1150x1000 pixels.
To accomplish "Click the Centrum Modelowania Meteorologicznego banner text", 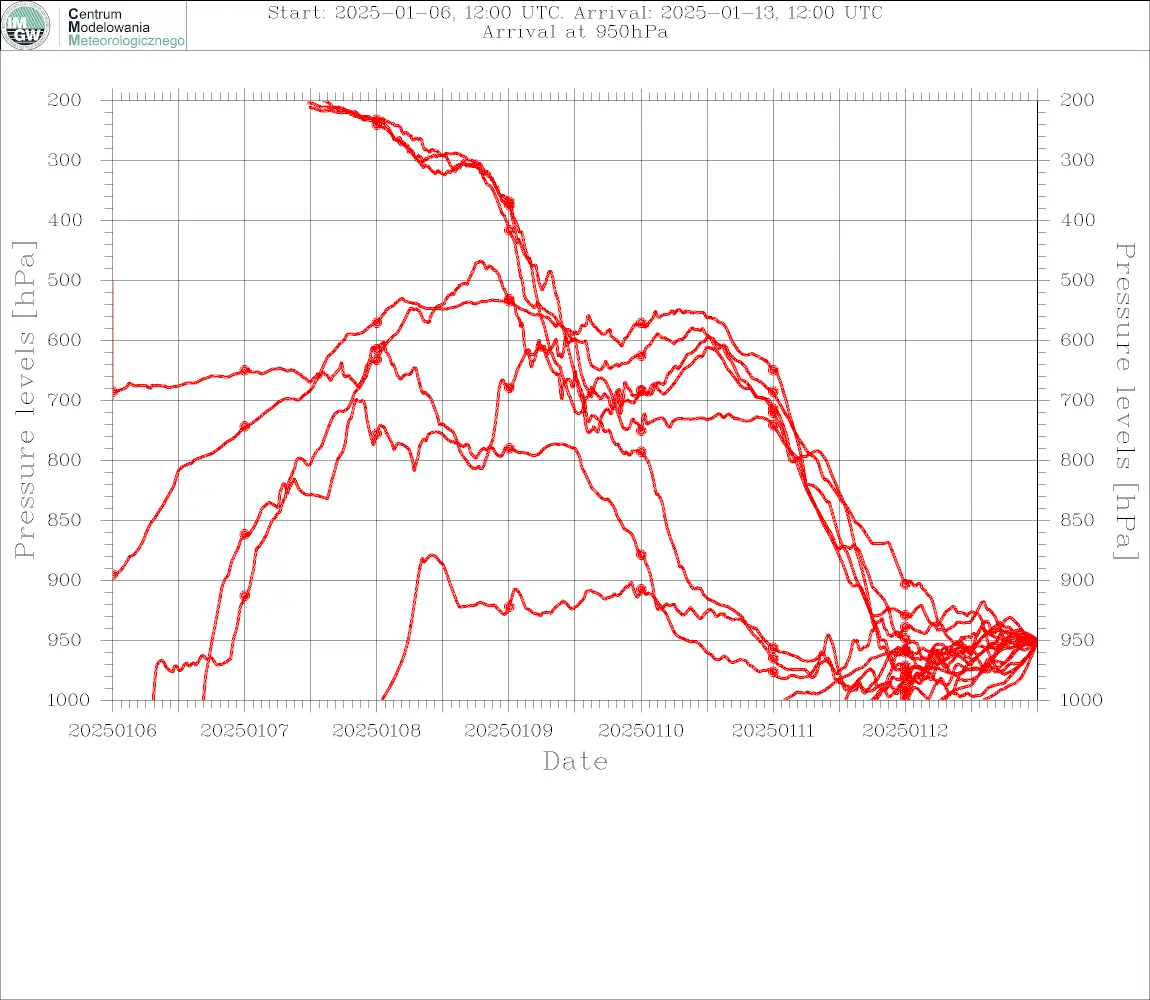I will coord(126,27).
